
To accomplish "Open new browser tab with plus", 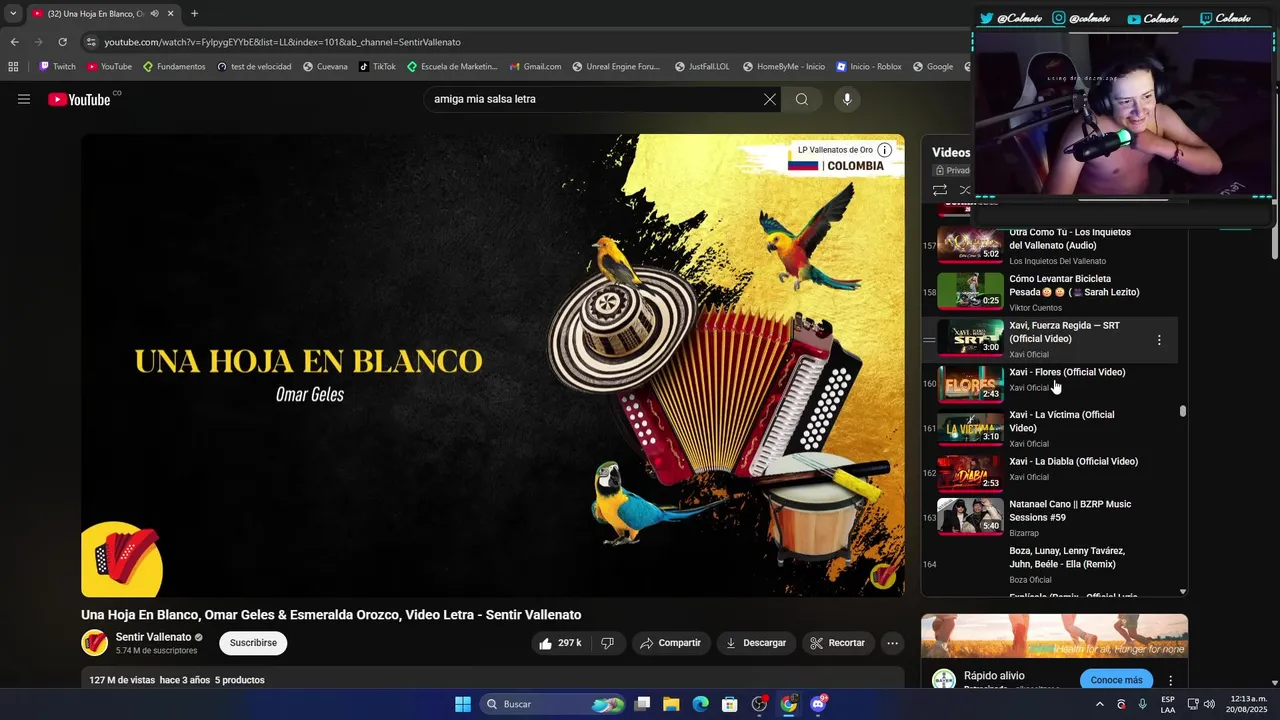I will pyautogui.click(x=194, y=14).
